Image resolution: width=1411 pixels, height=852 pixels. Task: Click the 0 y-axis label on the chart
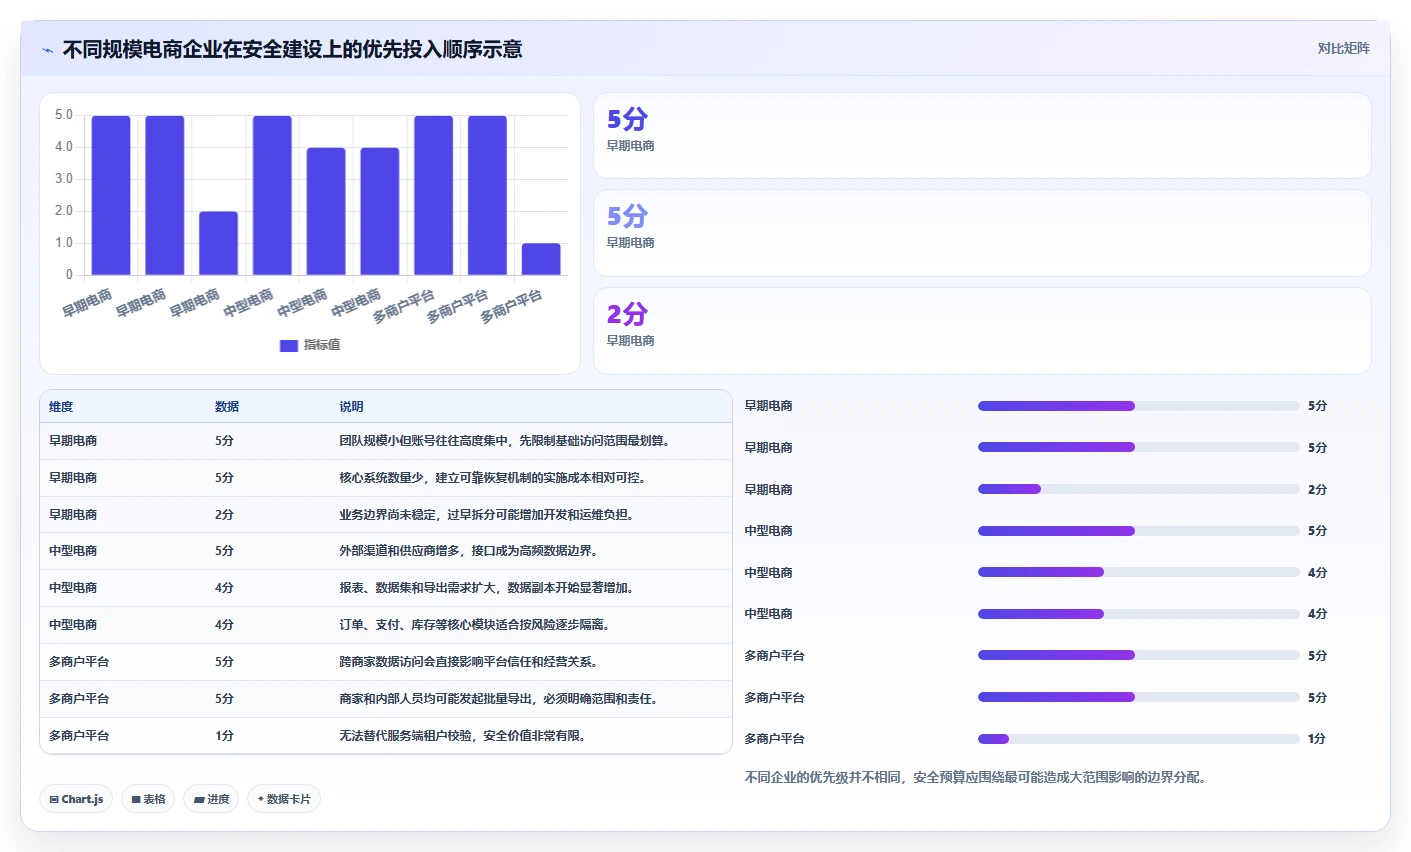coord(69,274)
